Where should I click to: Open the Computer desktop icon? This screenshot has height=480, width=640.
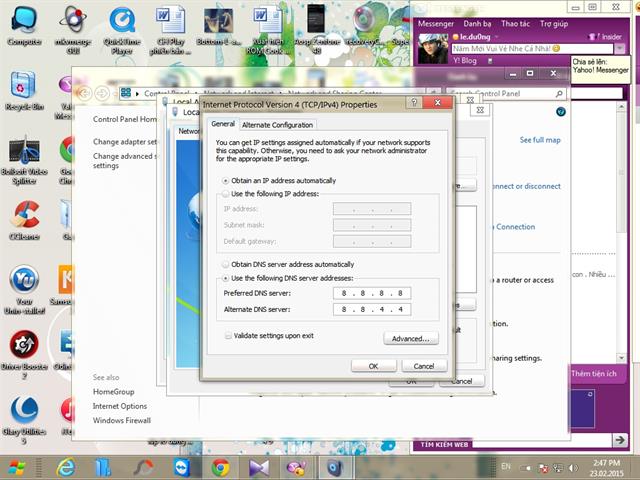point(23,23)
